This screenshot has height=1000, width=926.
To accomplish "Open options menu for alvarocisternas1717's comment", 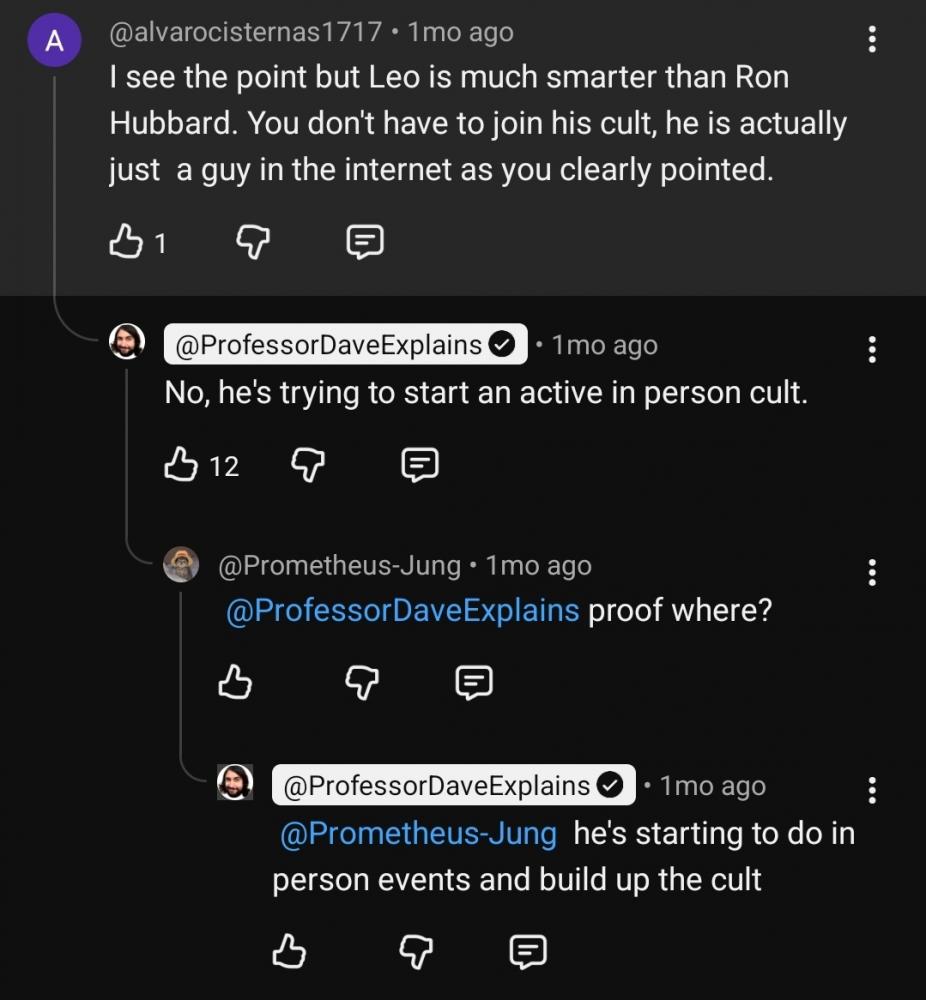I will point(872,39).
